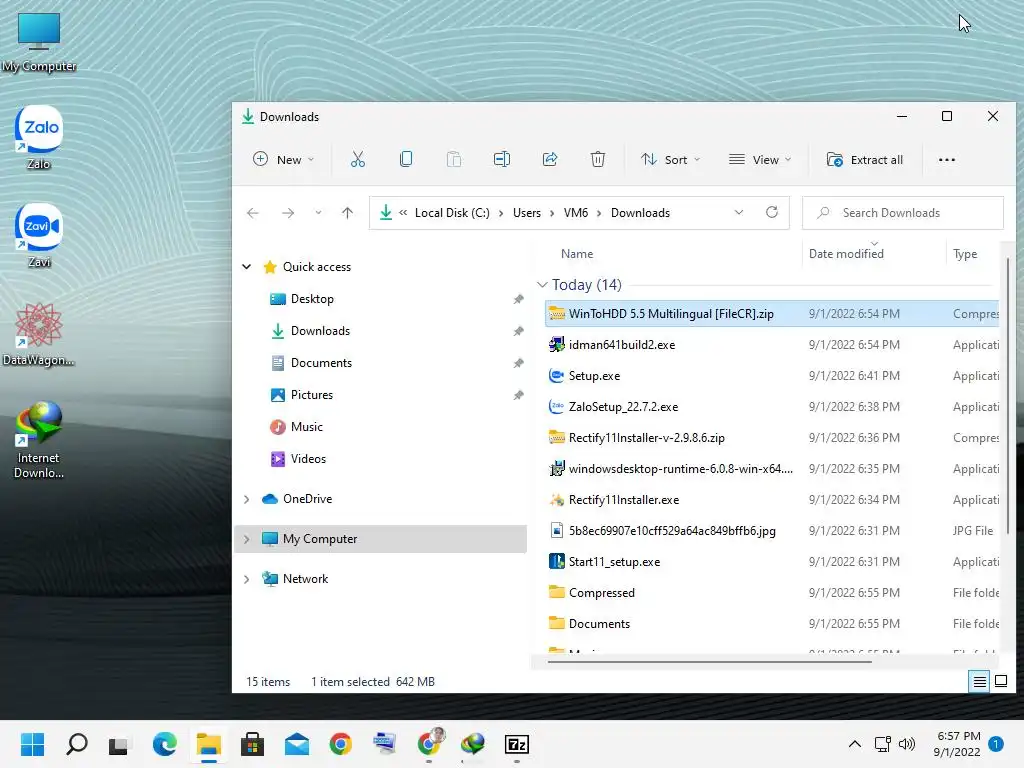Click the Copy icon in toolbar
Image resolution: width=1024 pixels, height=768 pixels.
pyautogui.click(x=406, y=159)
